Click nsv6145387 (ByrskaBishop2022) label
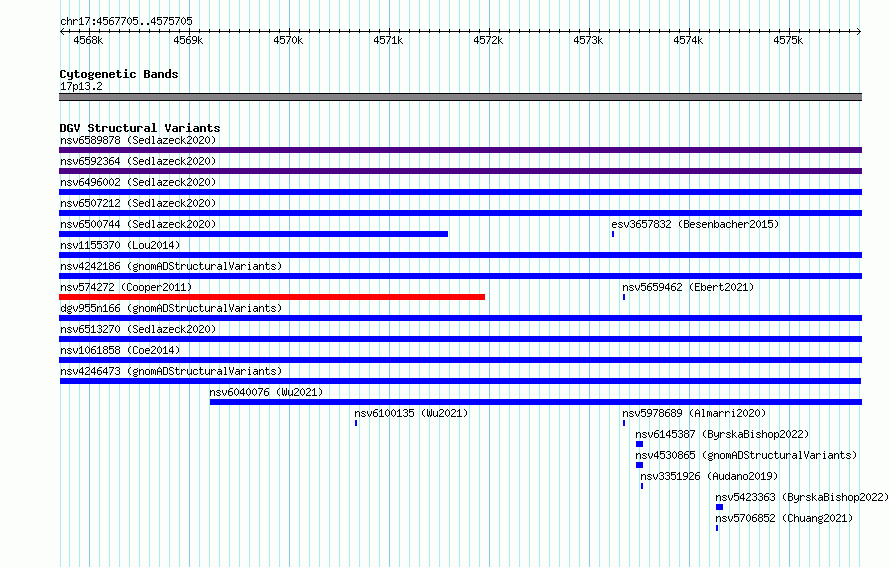The width and height of the screenshot is (890, 567). coord(722,434)
